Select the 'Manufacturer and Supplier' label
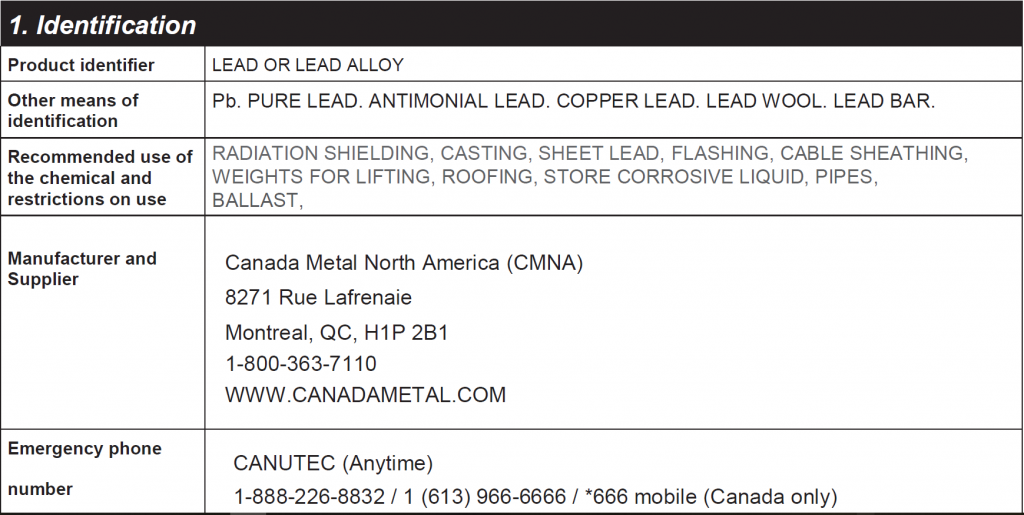The height and width of the screenshot is (515, 1024). (82, 268)
